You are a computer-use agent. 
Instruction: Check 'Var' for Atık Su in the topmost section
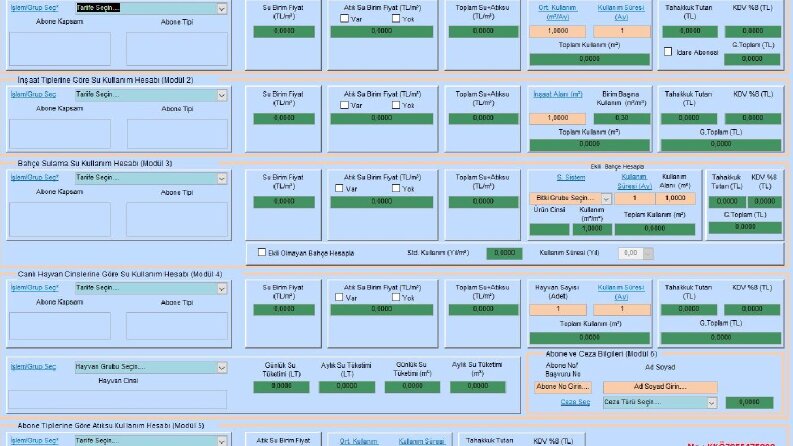(x=344, y=18)
